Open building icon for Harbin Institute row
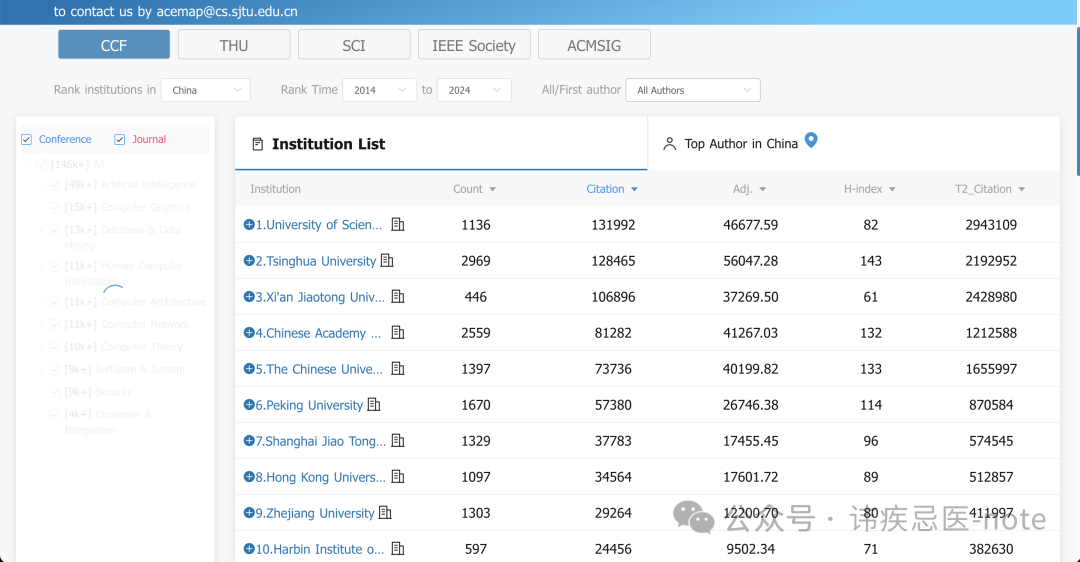 397,548
